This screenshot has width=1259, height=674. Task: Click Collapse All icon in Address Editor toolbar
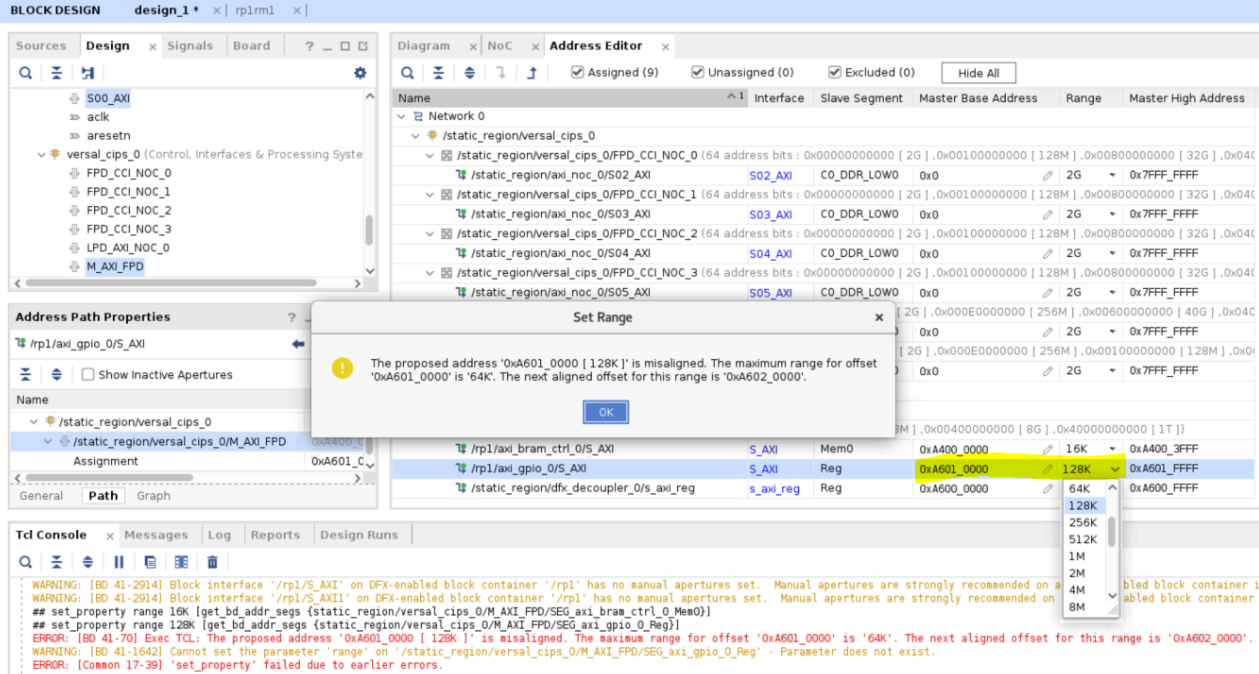click(438, 73)
